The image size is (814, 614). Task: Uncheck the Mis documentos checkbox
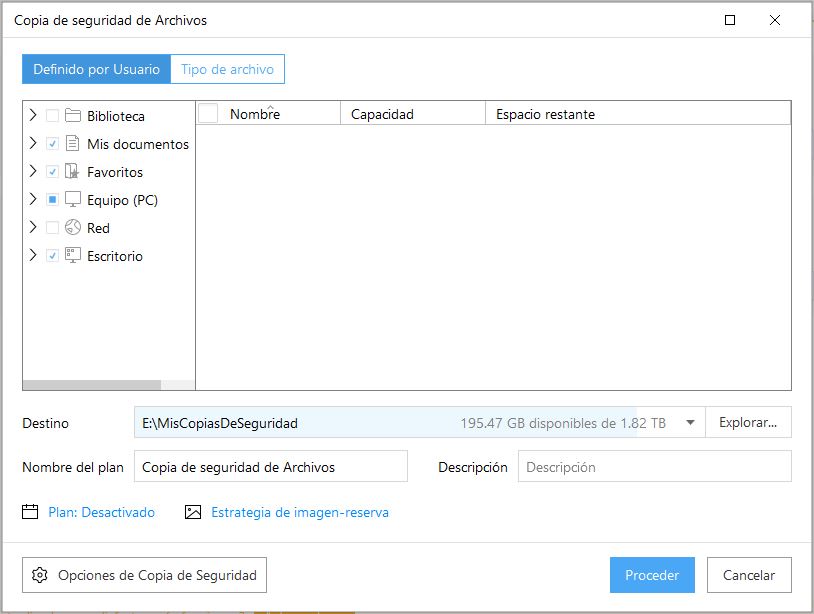(x=52, y=144)
